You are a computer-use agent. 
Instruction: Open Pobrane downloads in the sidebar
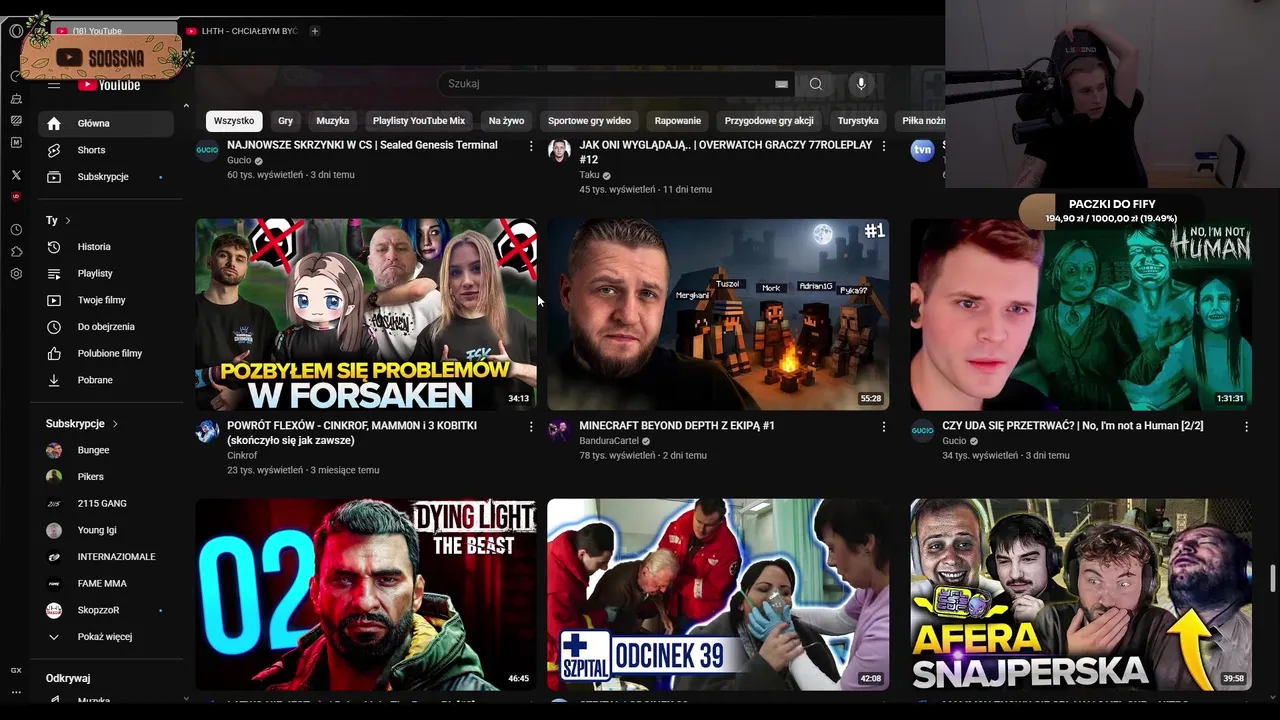pyautogui.click(x=106, y=380)
